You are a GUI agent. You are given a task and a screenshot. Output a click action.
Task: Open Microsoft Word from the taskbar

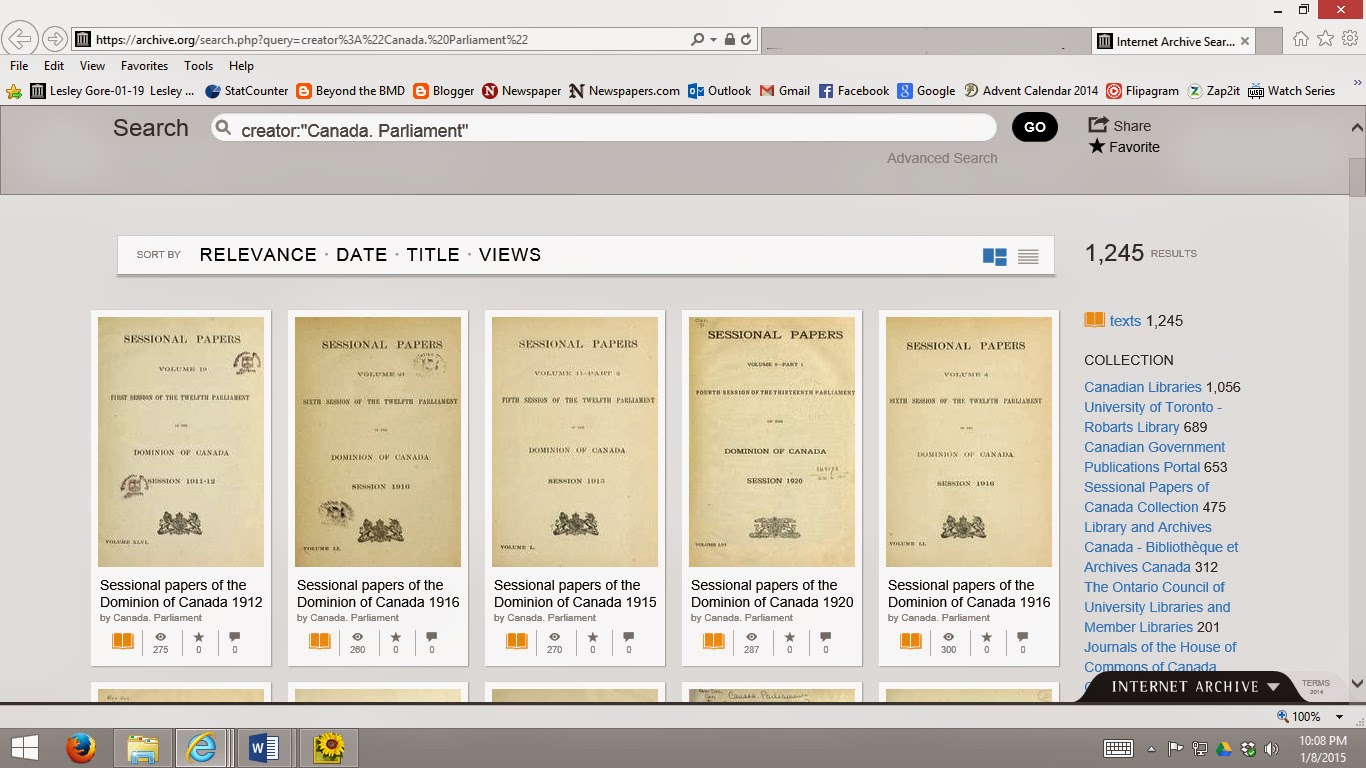coord(264,747)
